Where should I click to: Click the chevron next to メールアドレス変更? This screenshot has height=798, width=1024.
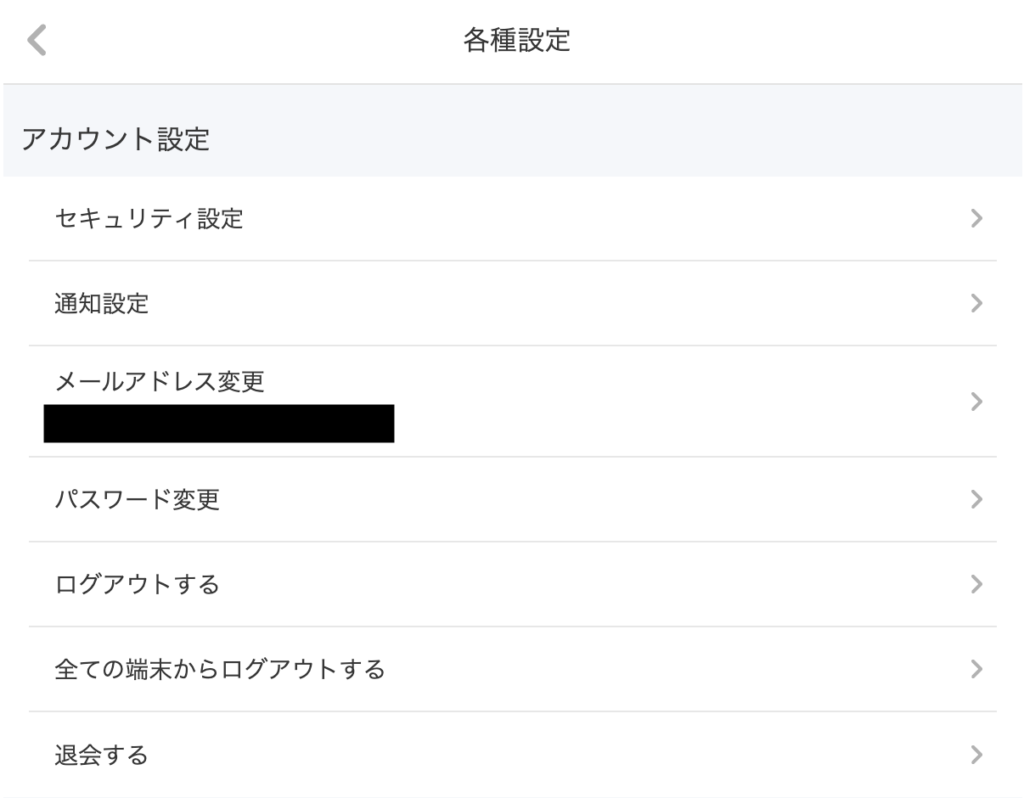click(977, 402)
